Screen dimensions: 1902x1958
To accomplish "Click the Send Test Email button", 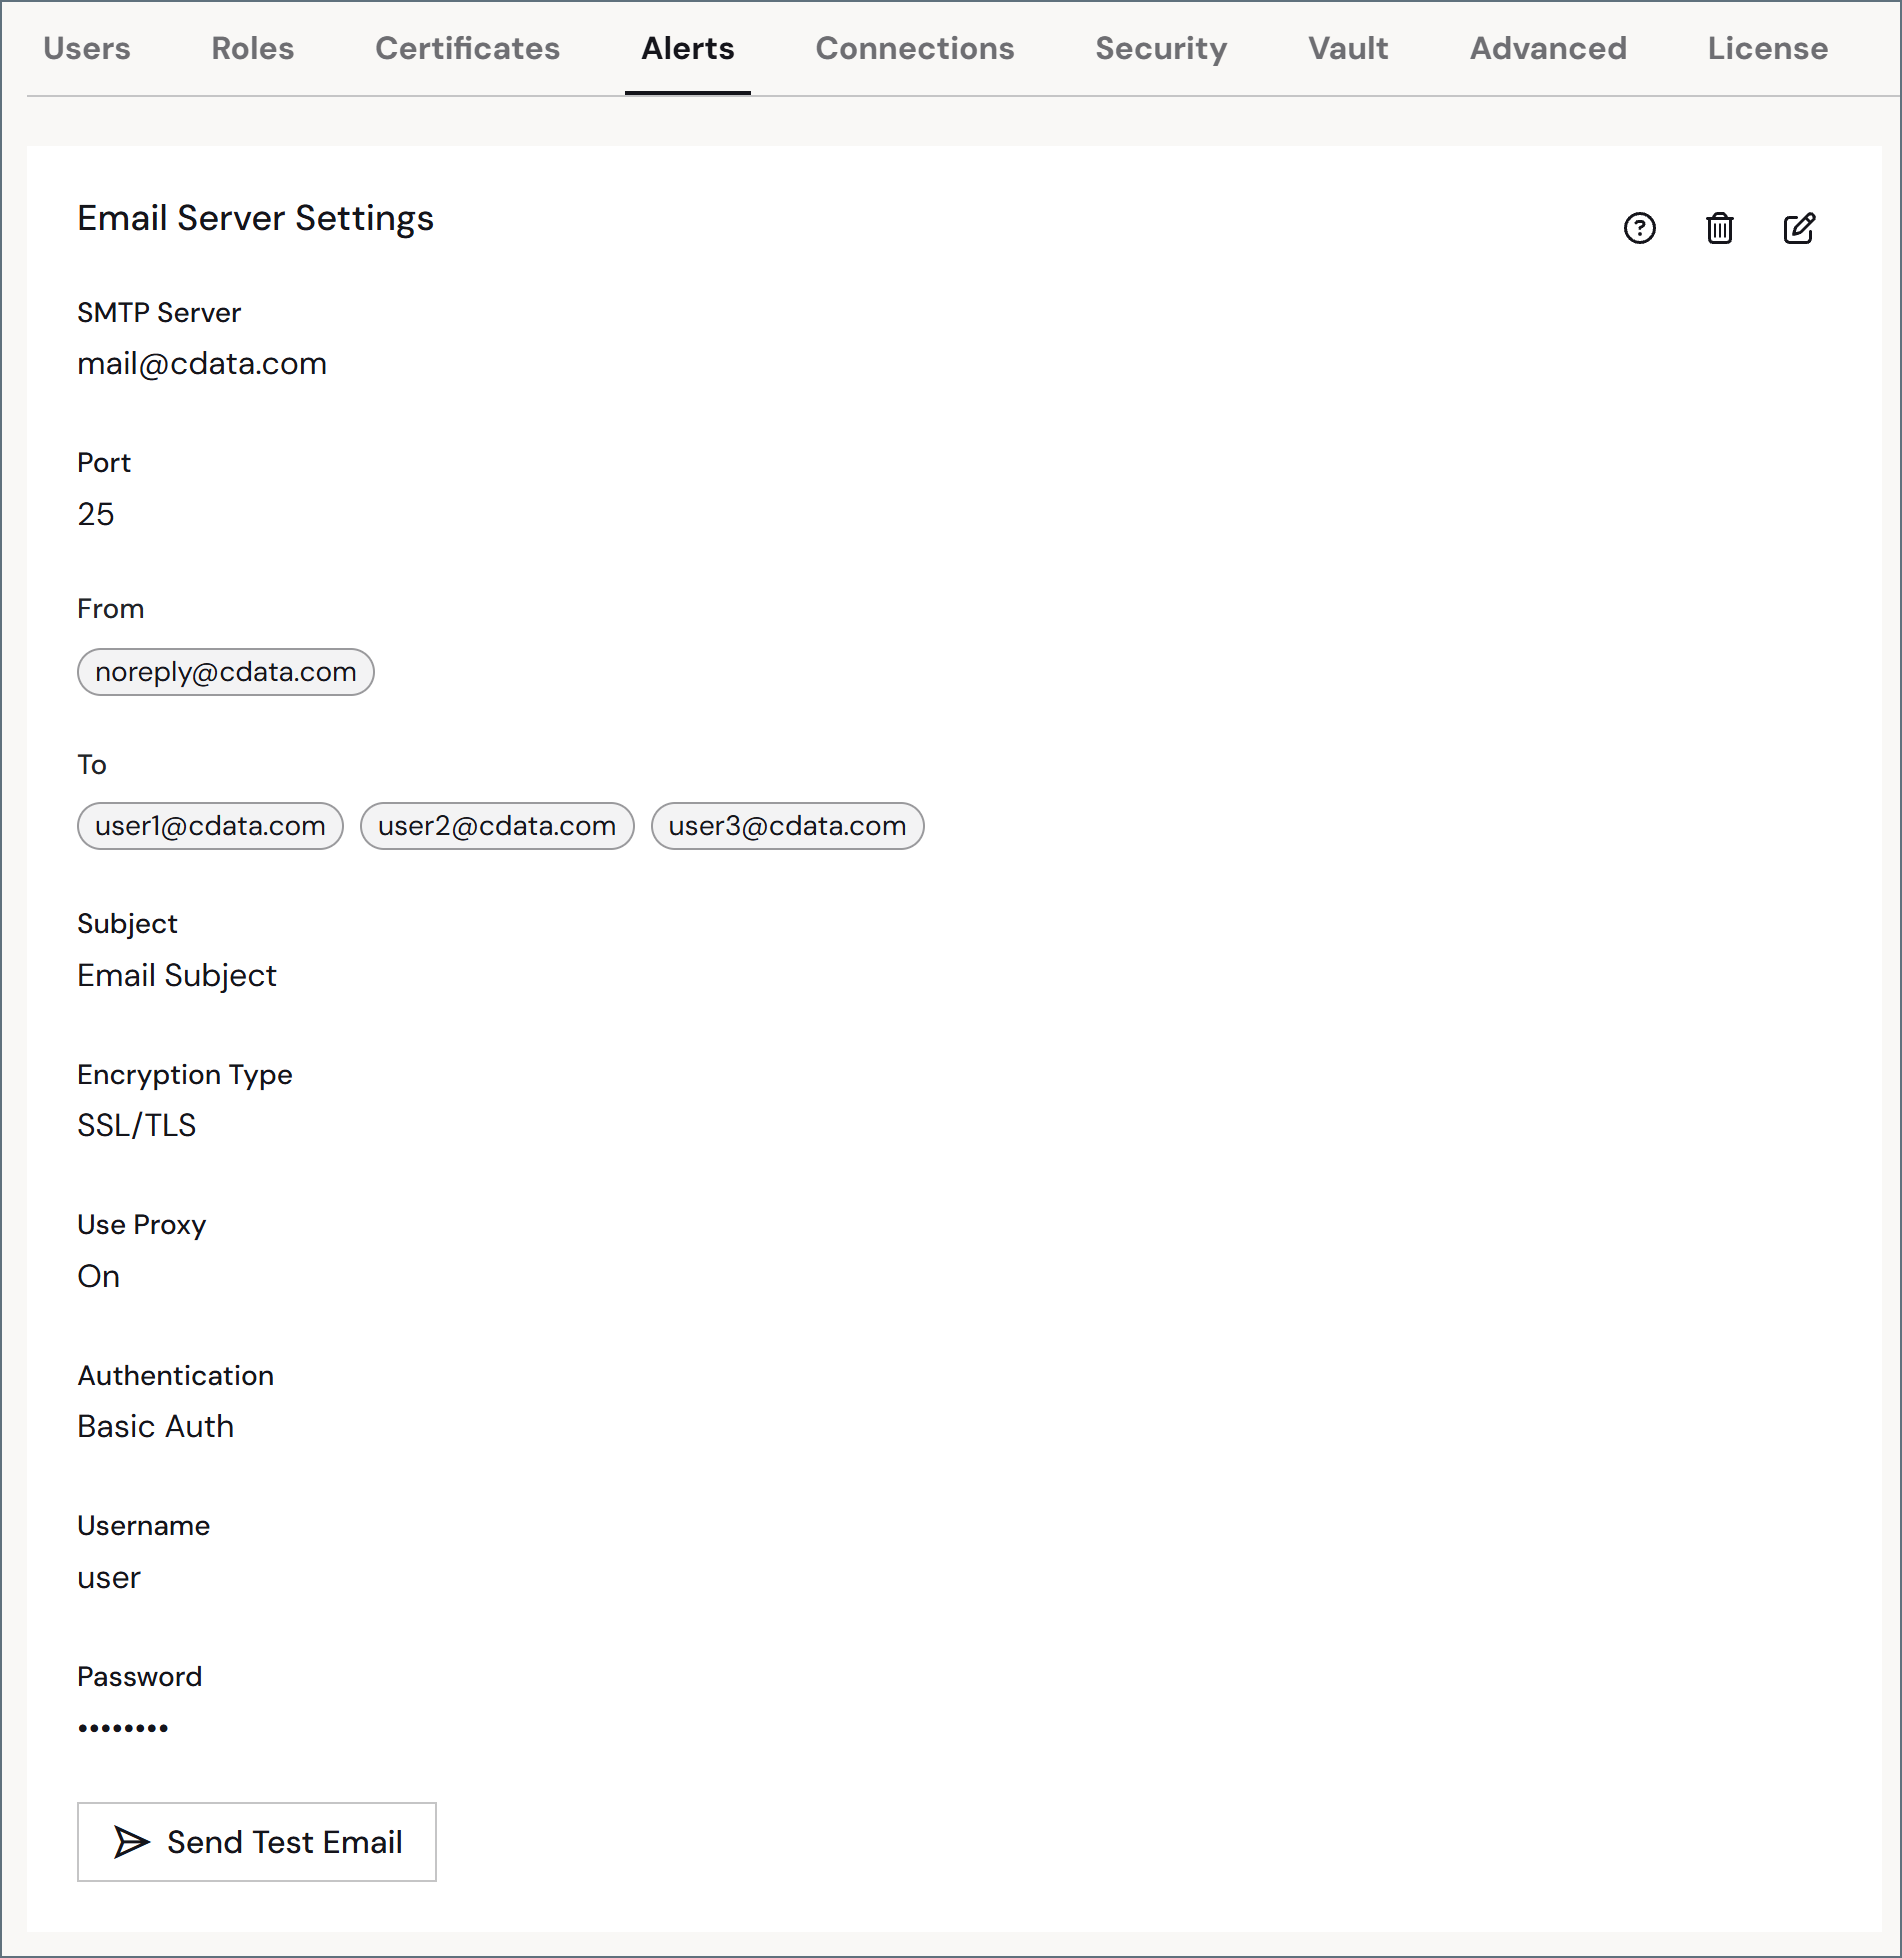I will tap(257, 1841).
